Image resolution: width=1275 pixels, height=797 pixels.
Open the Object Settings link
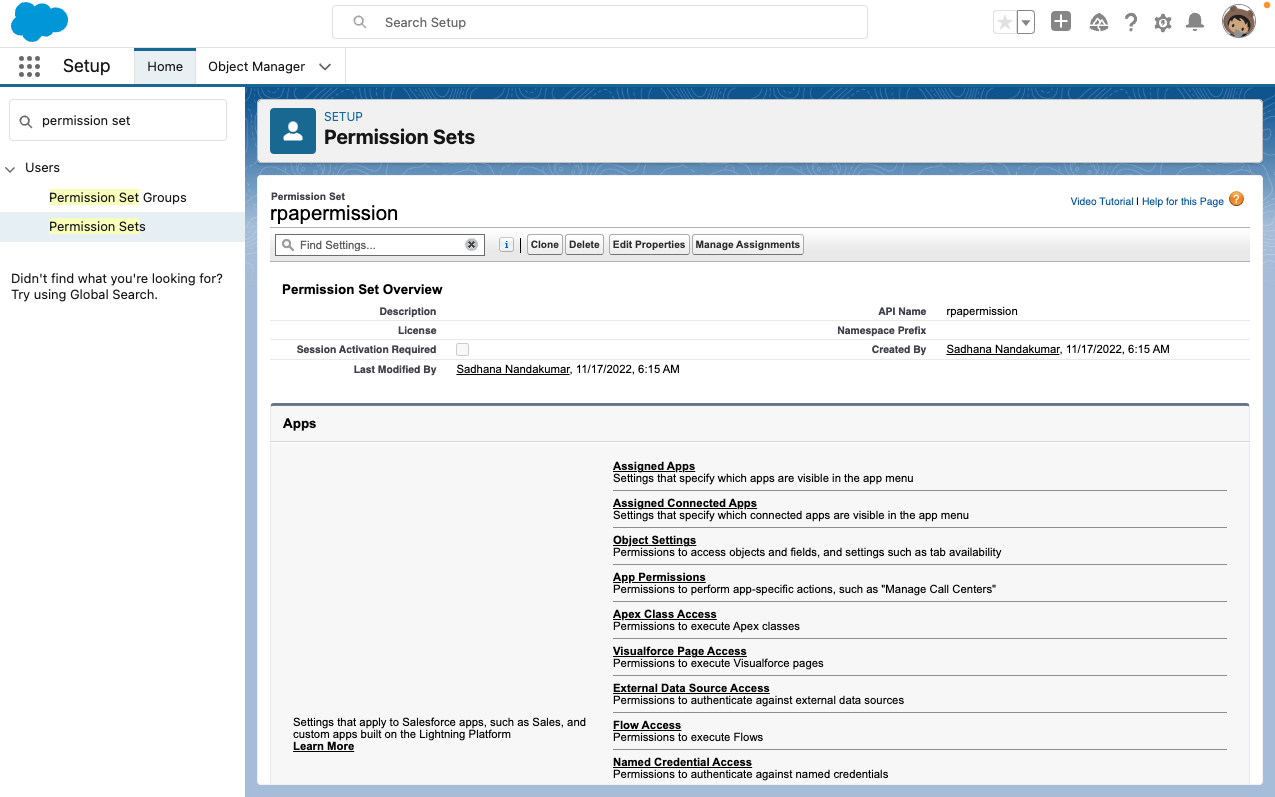654,540
